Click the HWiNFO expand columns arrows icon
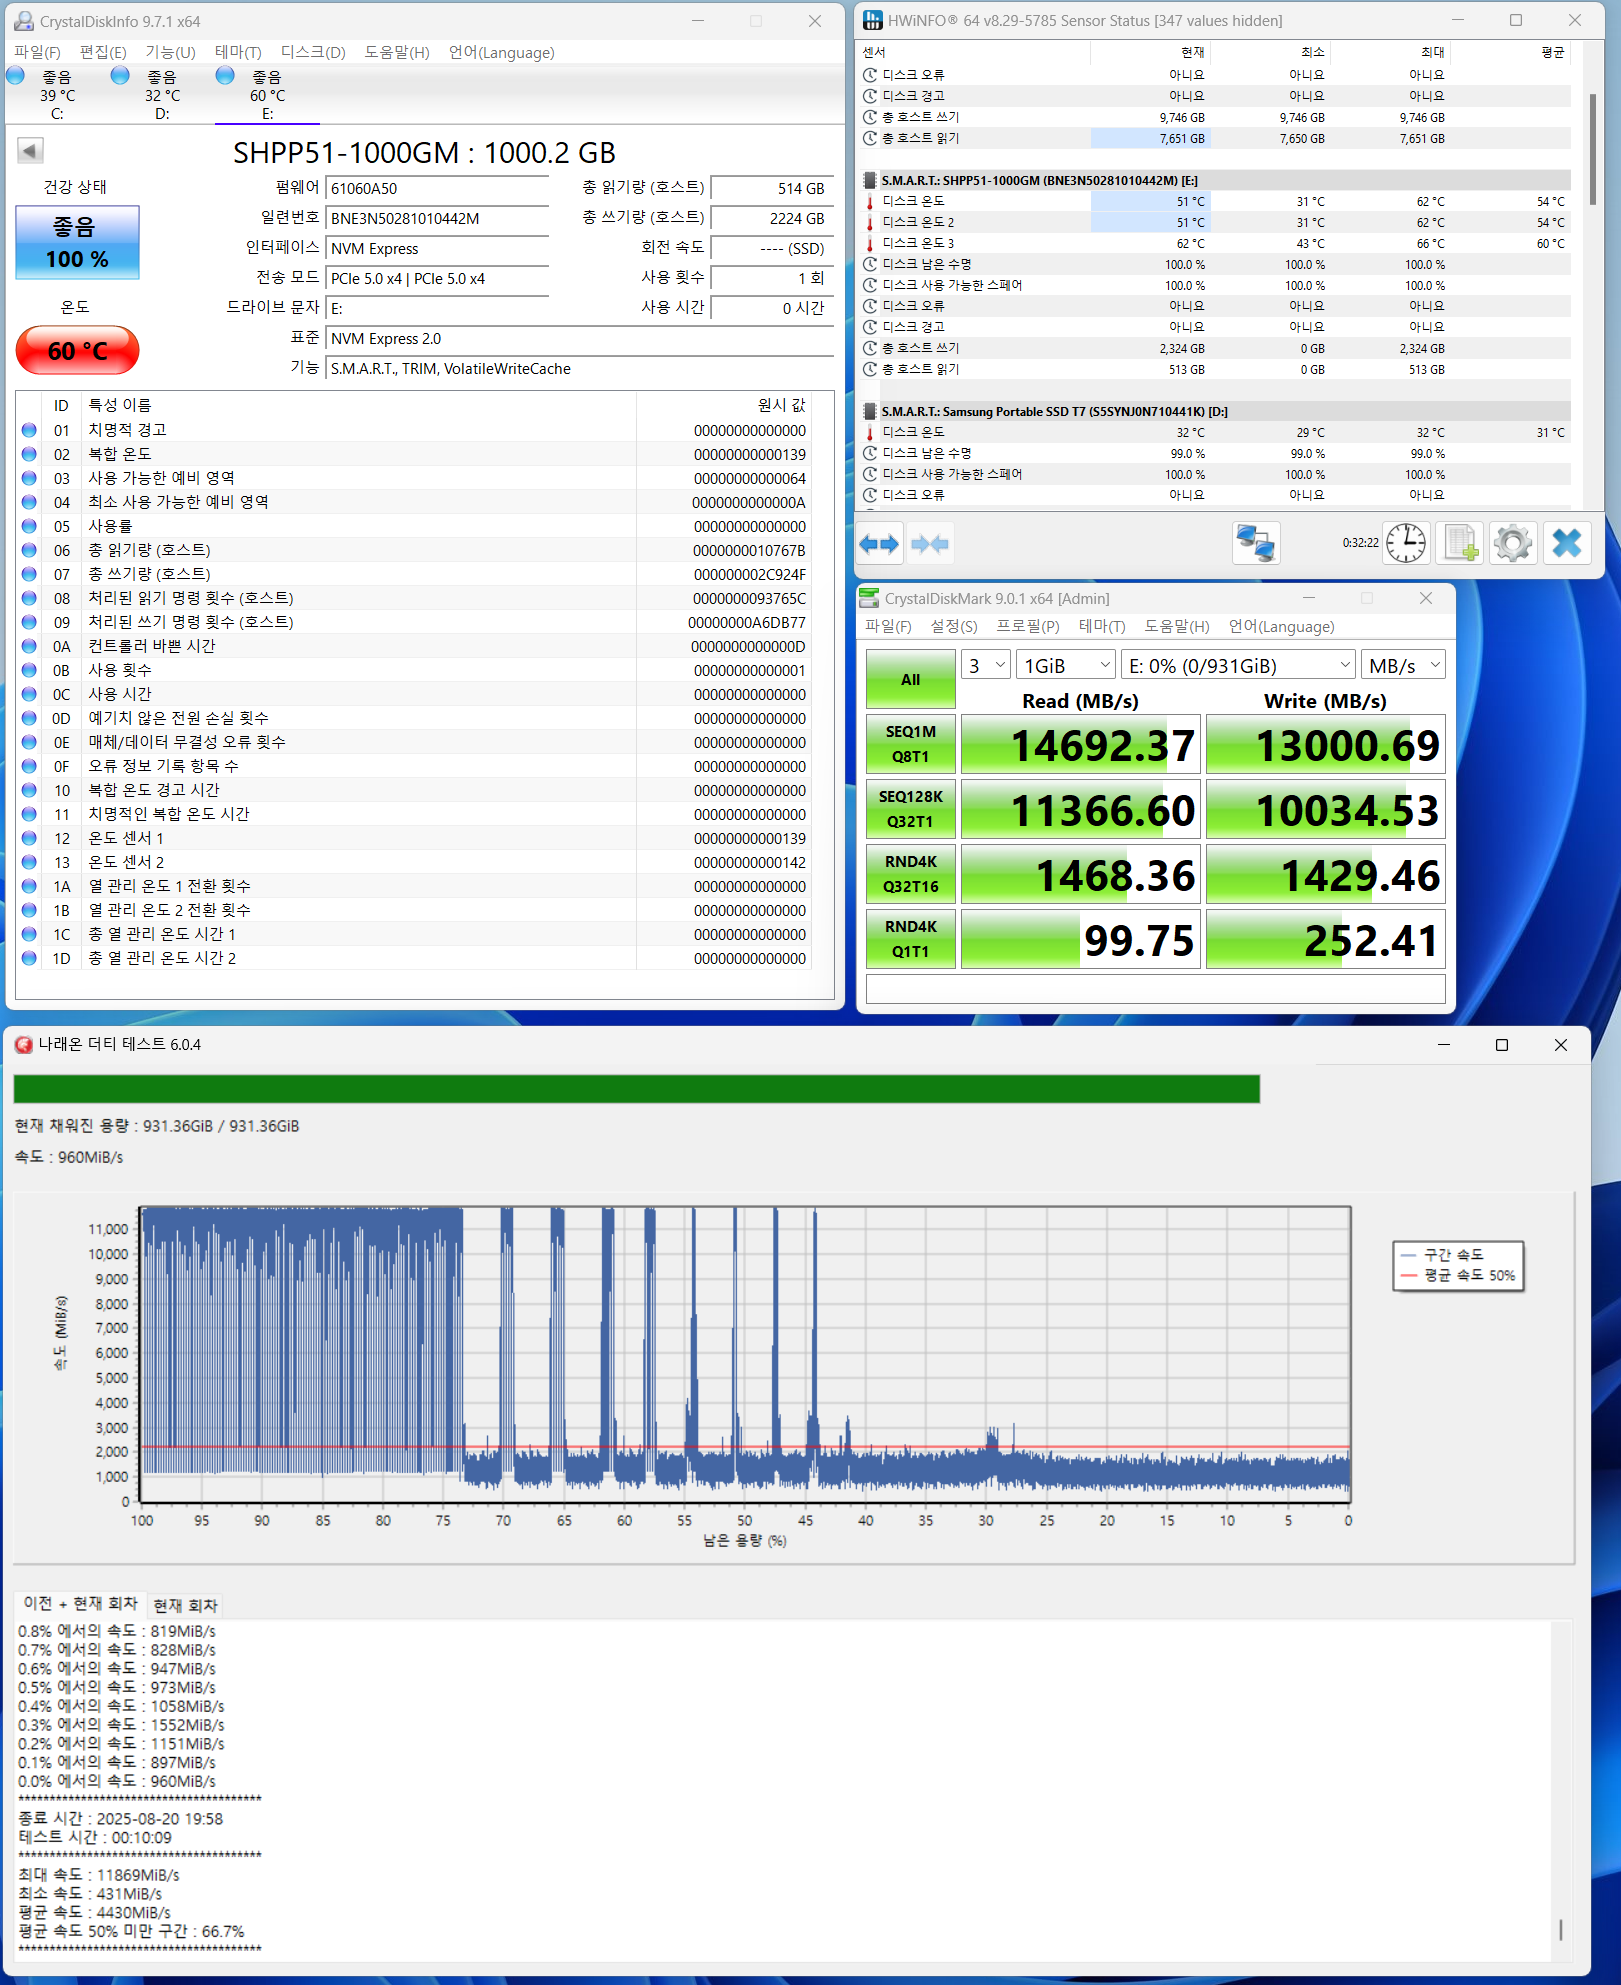The width and height of the screenshot is (1621, 1985). coord(879,544)
